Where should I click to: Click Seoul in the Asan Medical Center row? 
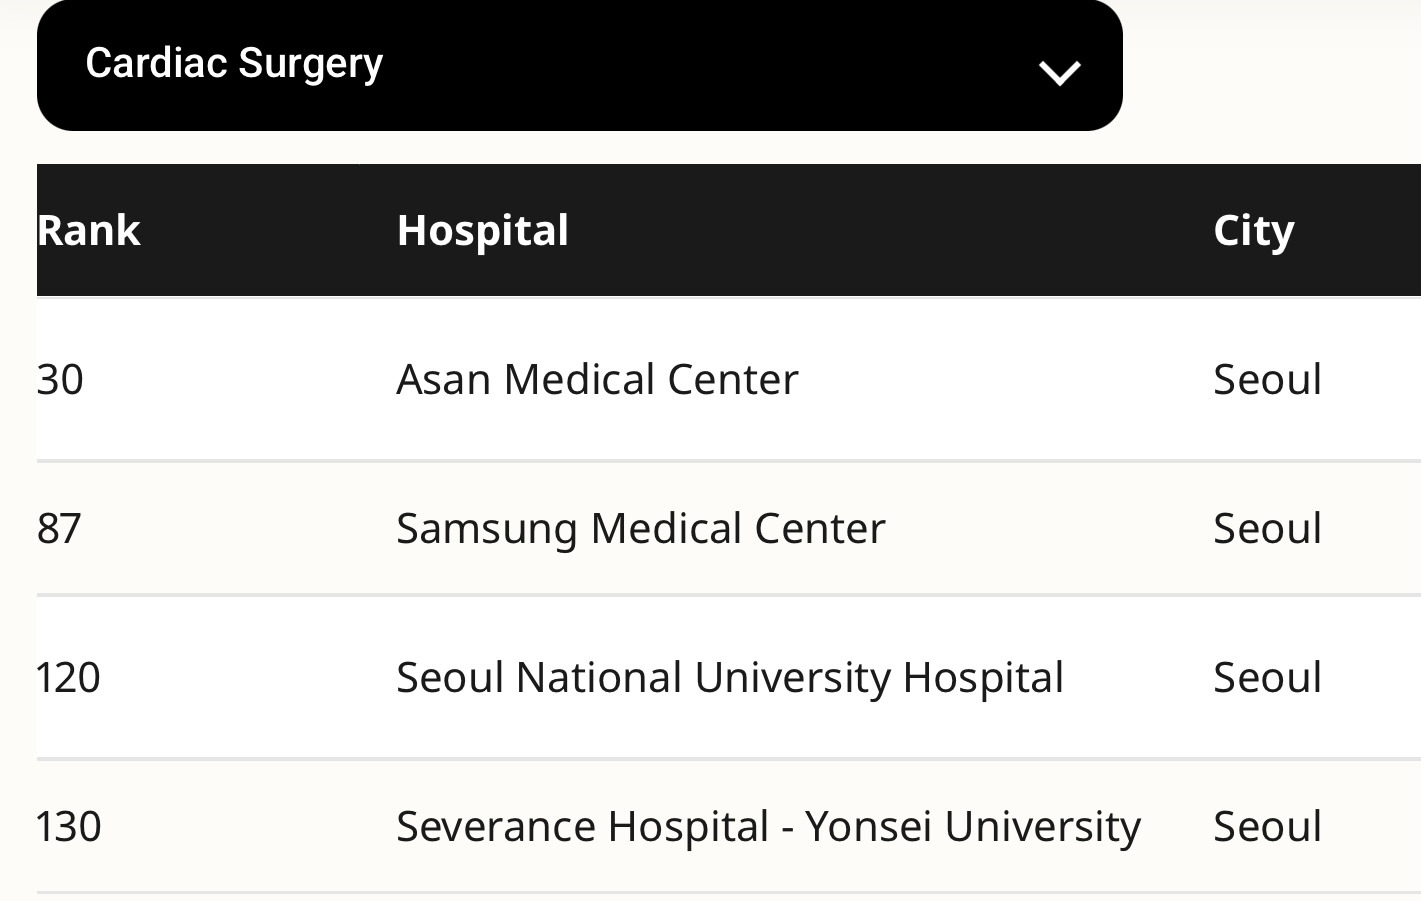tap(1267, 380)
